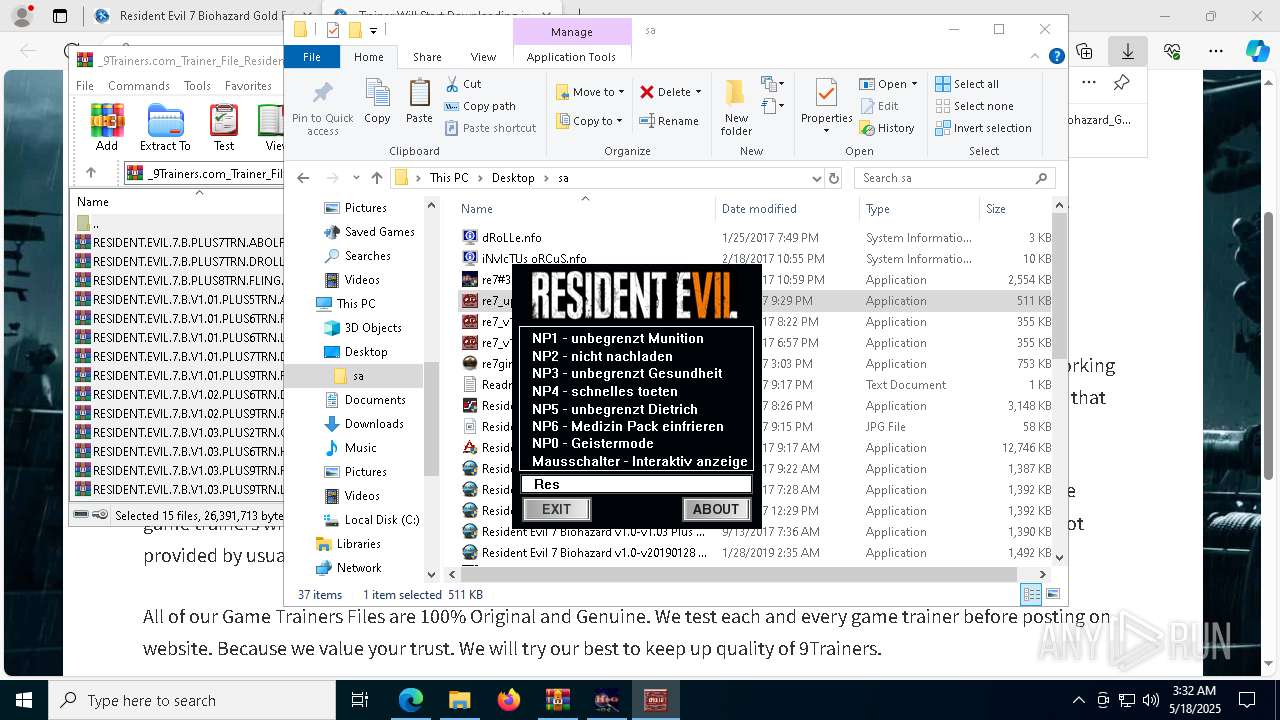
Task: Open address bar history dropdown chevron
Action: [816, 178]
